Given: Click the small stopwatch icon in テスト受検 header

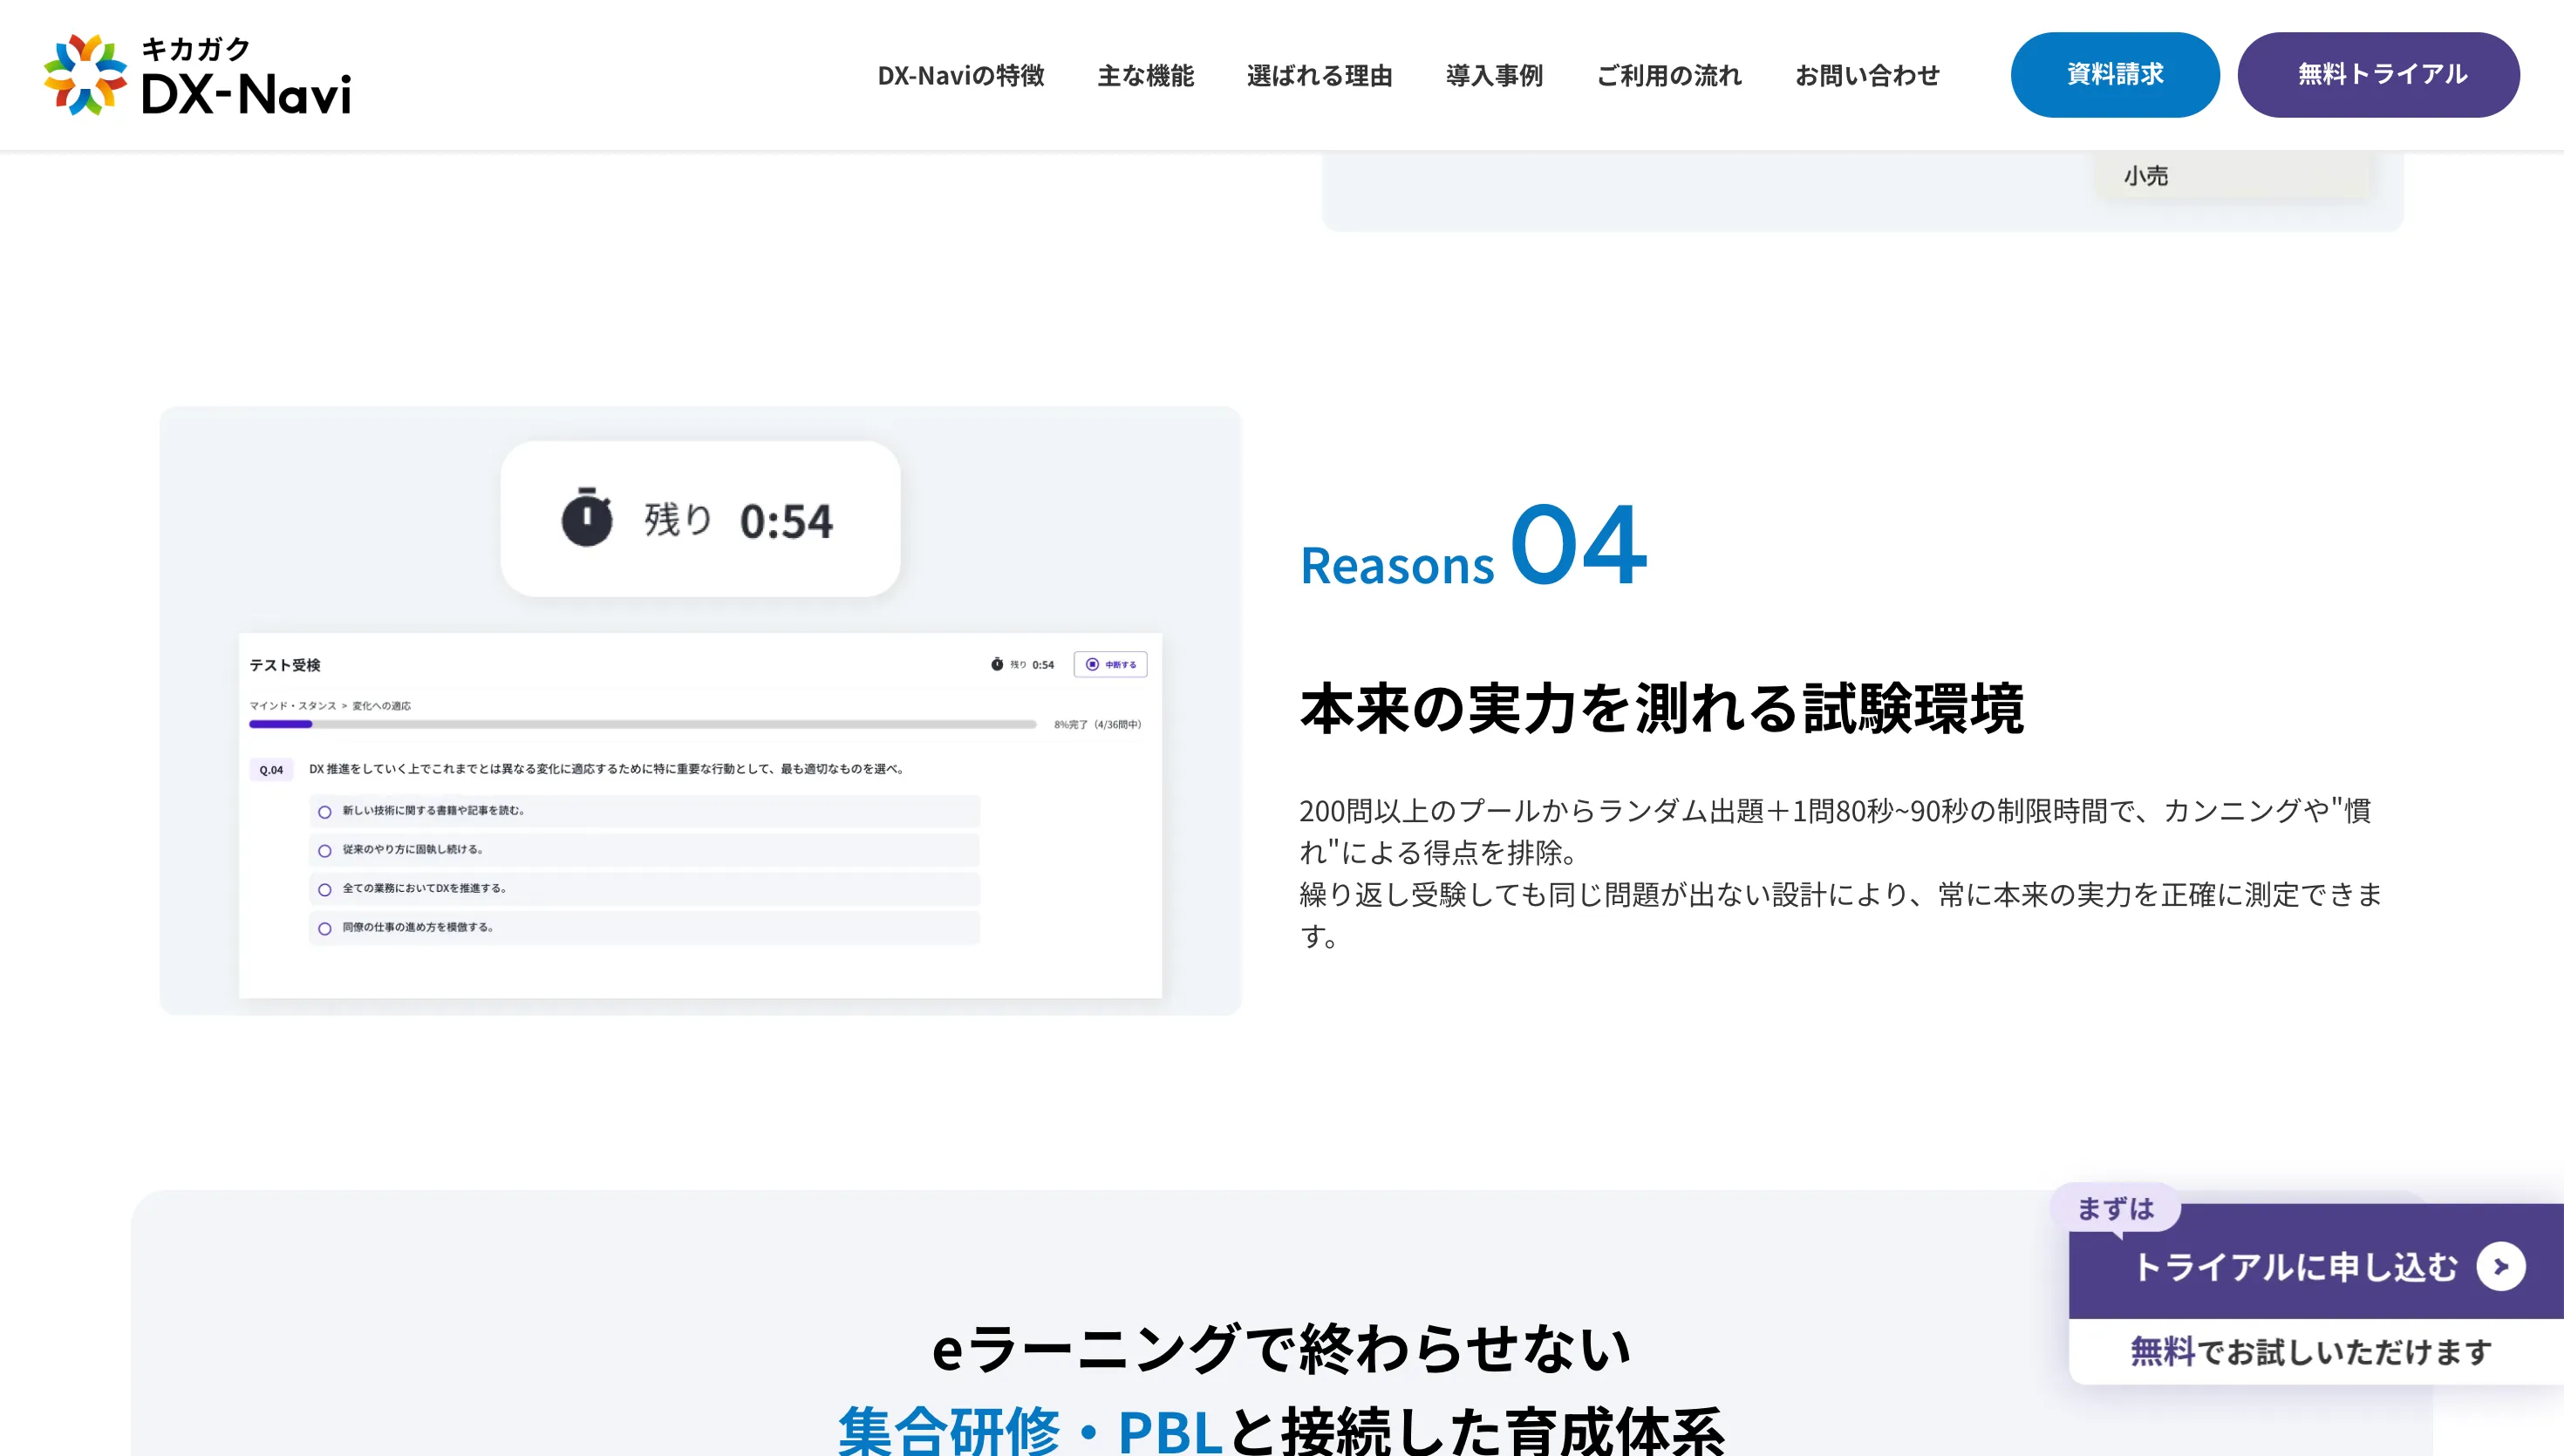Looking at the screenshot, I should pos(997,664).
